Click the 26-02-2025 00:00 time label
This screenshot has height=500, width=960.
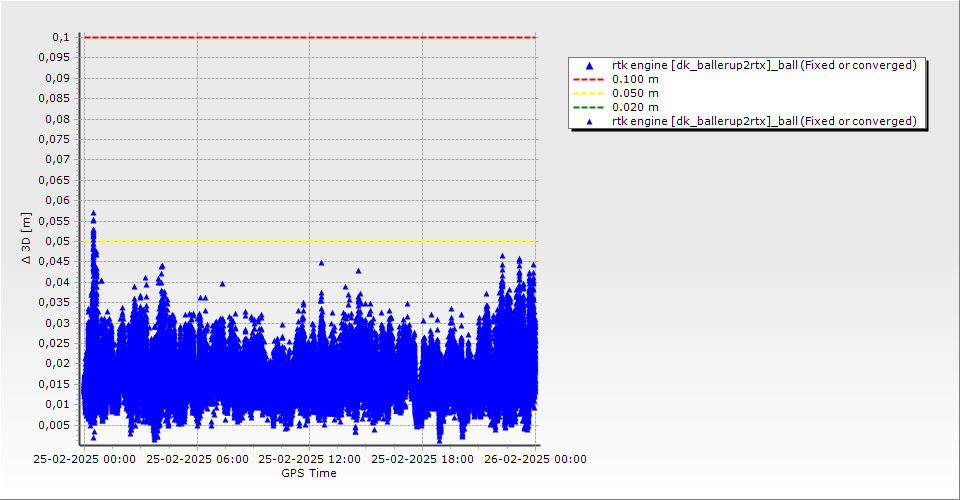535,459
